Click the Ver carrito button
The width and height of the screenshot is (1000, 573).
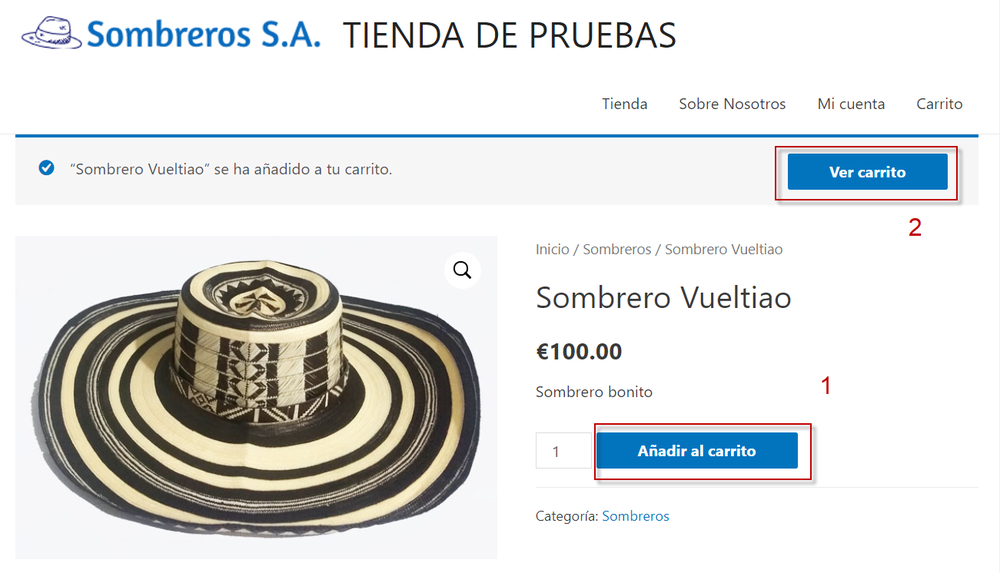point(867,172)
